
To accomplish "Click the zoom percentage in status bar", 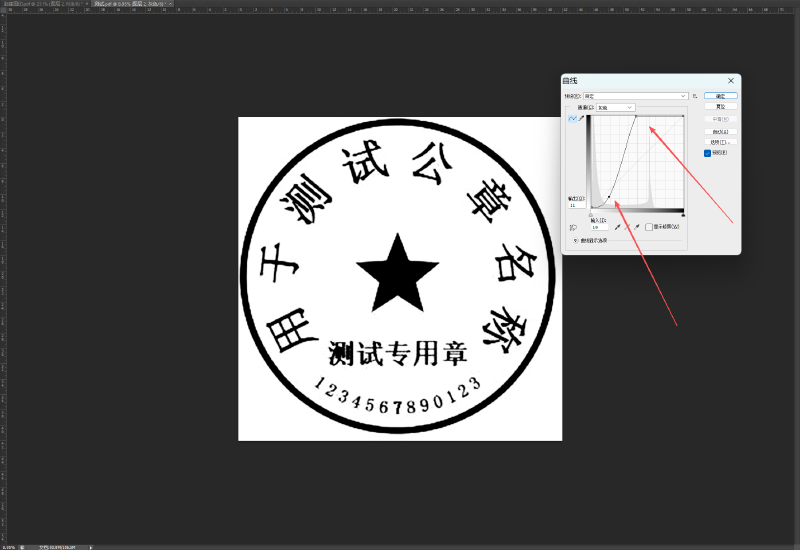I will pyautogui.click(x=9, y=547).
